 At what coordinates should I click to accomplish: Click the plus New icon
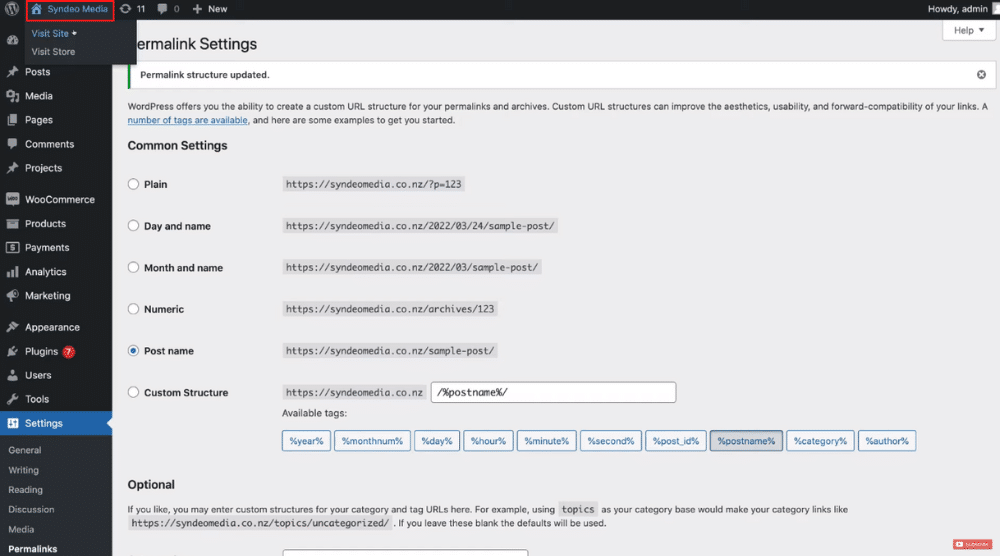[x=197, y=9]
